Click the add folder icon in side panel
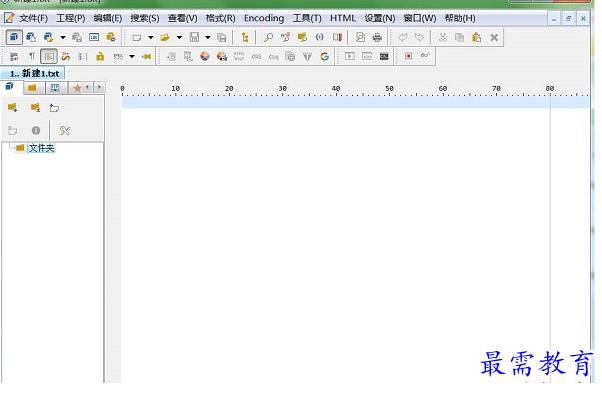The height and width of the screenshot is (395, 602). point(13,108)
